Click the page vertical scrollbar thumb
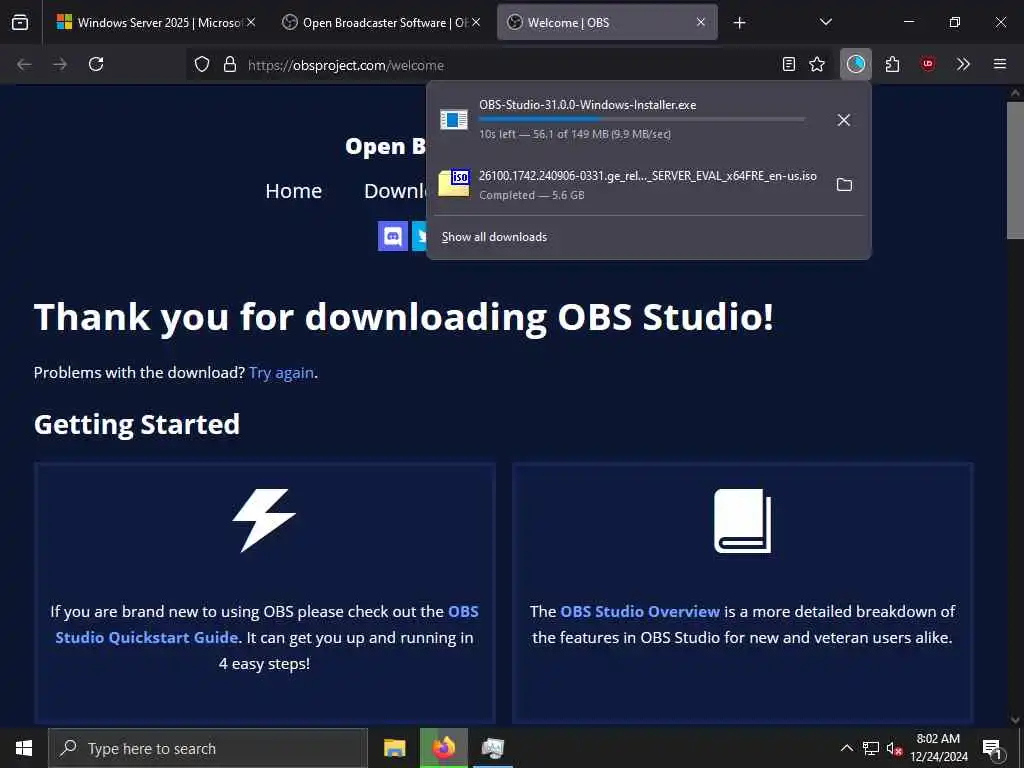The width and height of the screenshot is (1024, 768). click(x=1015, y=170)
